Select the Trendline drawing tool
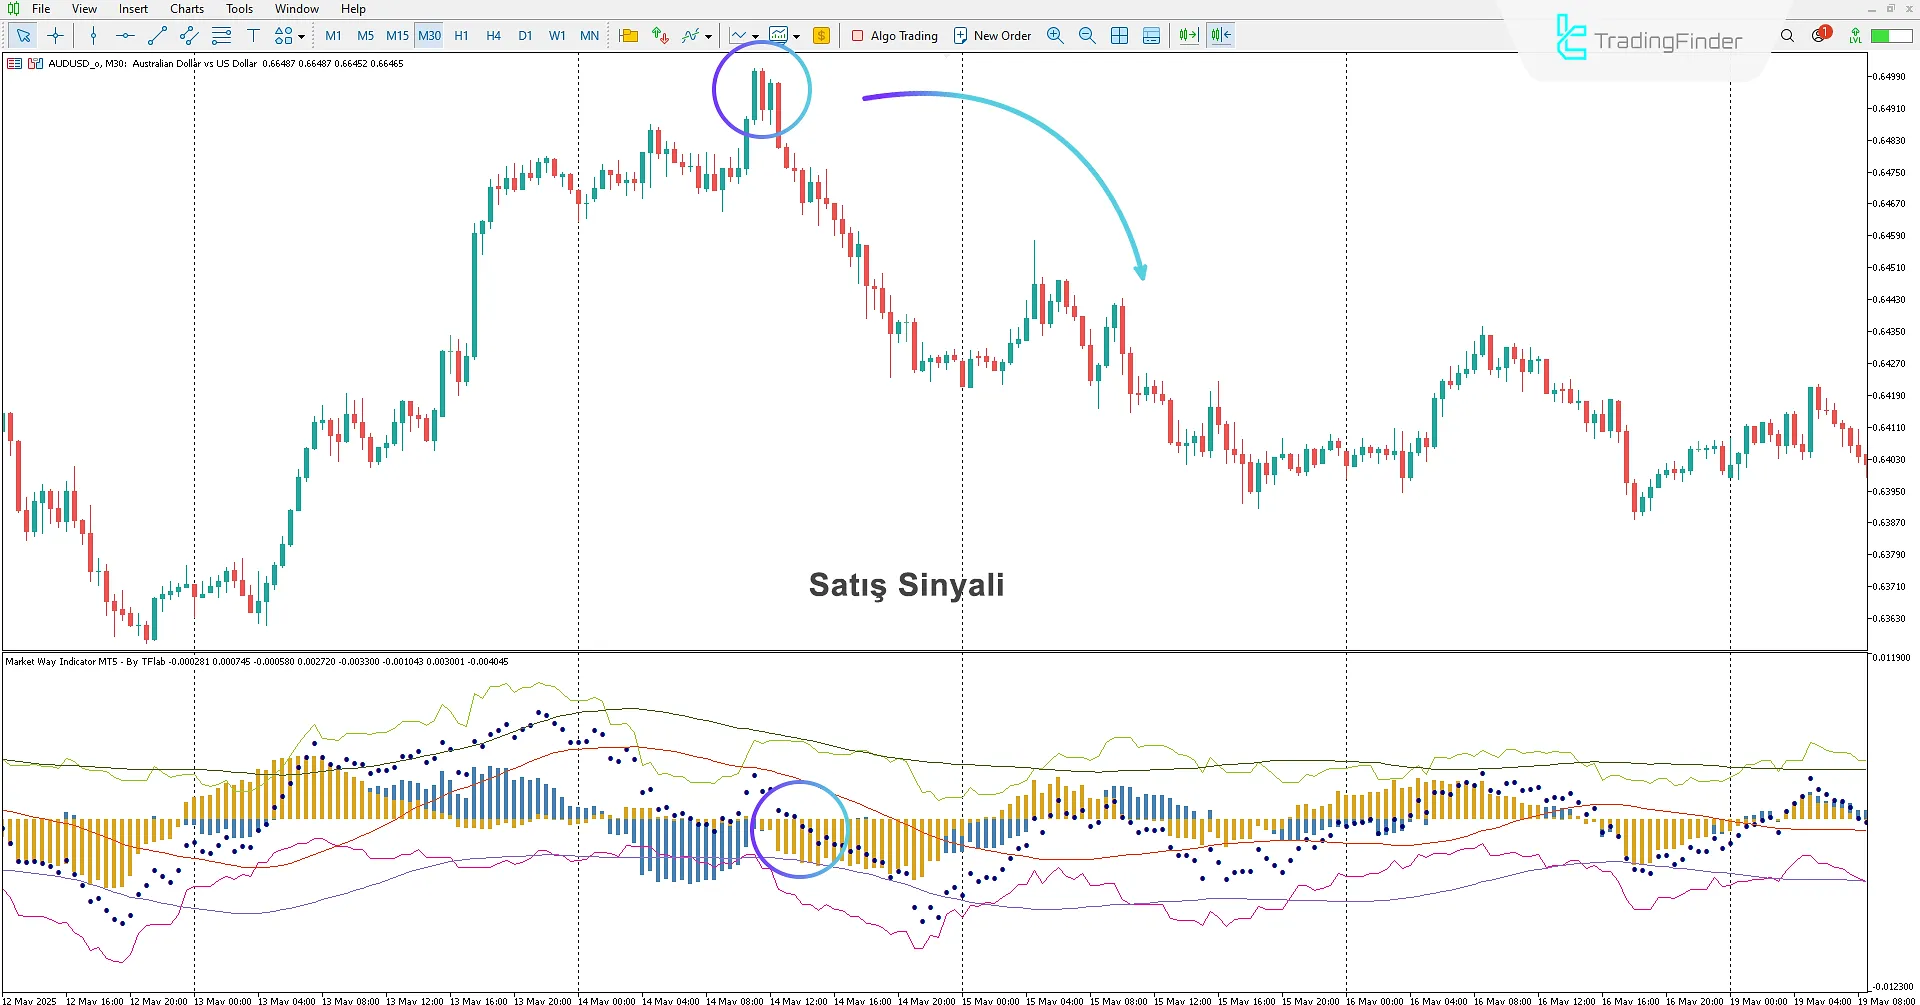Image resolution: width=1920 pixels, height=1005 pixels. pyautogui.click(x=156, y=35)
